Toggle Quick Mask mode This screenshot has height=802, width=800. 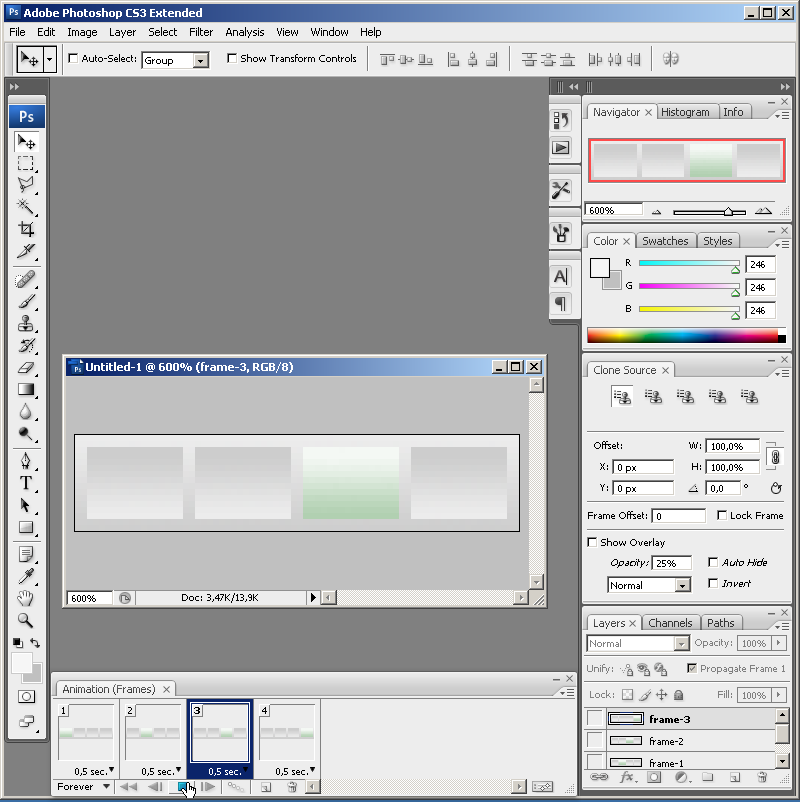26,696
